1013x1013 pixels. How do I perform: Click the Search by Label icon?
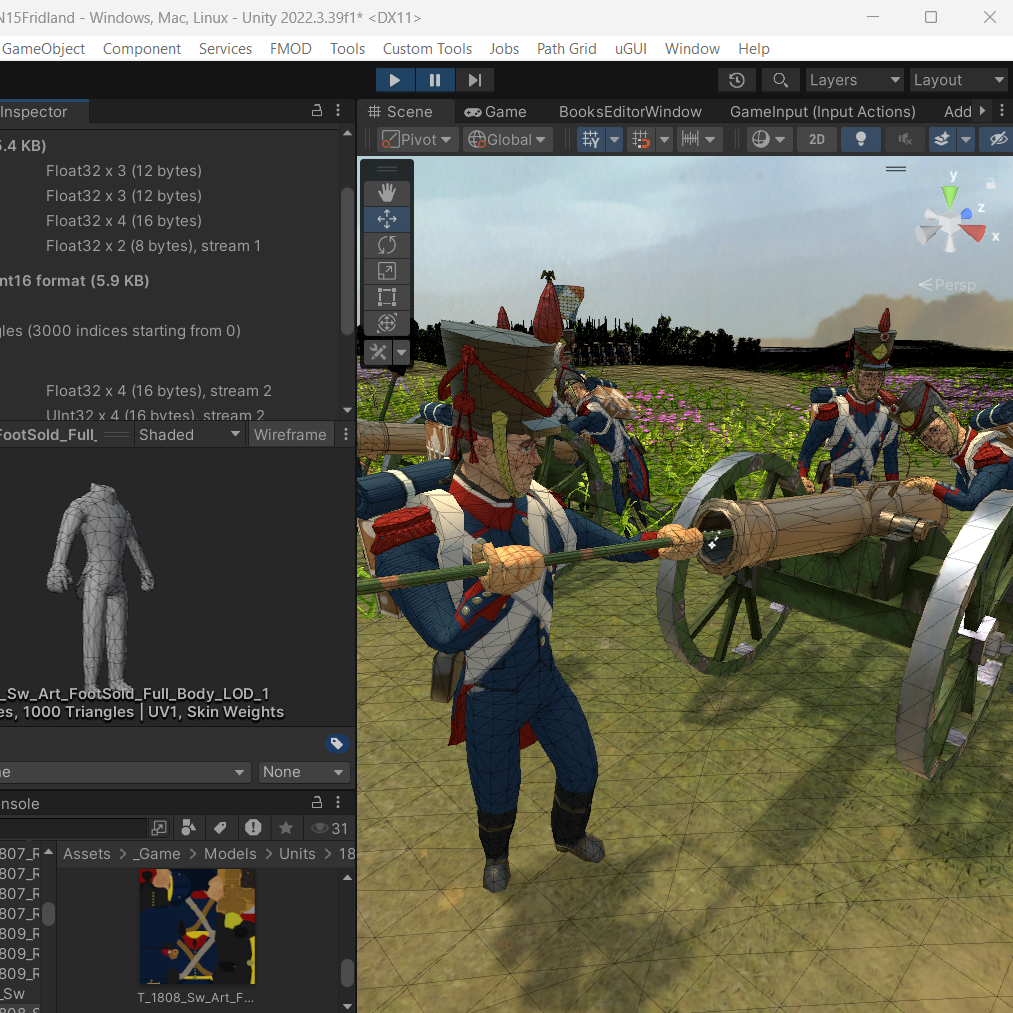point(220,828)
